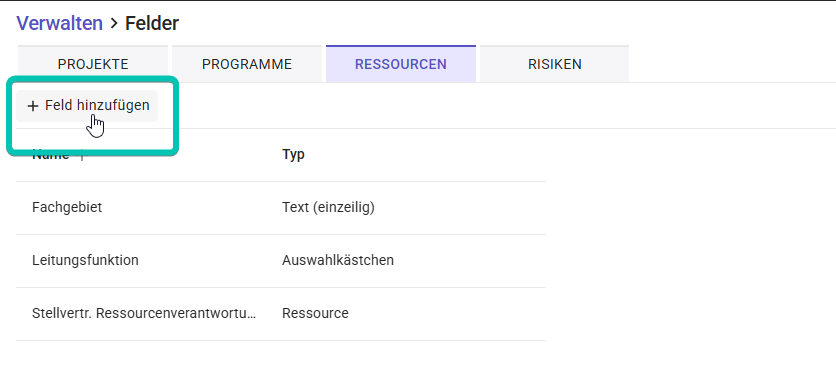Open the Fachgebiet field entry

[x=67, y=207]
